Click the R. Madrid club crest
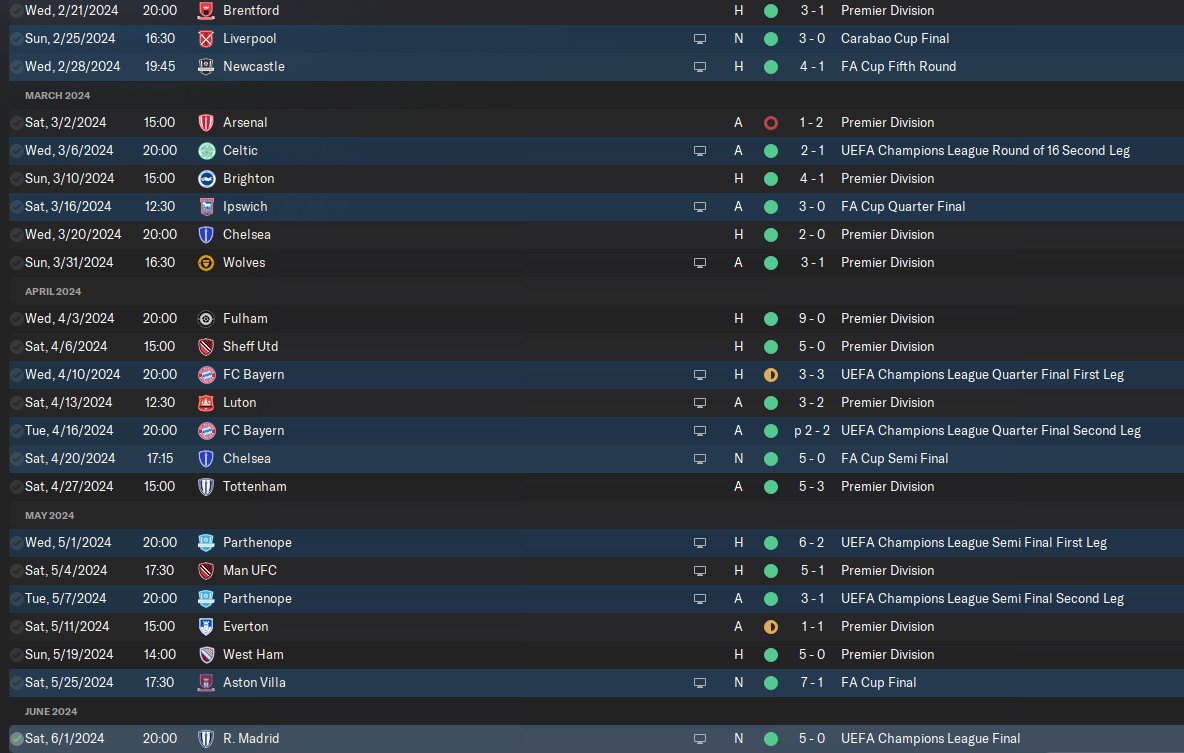The height and width of the screenshot is (753, 1184). point(205,739)
